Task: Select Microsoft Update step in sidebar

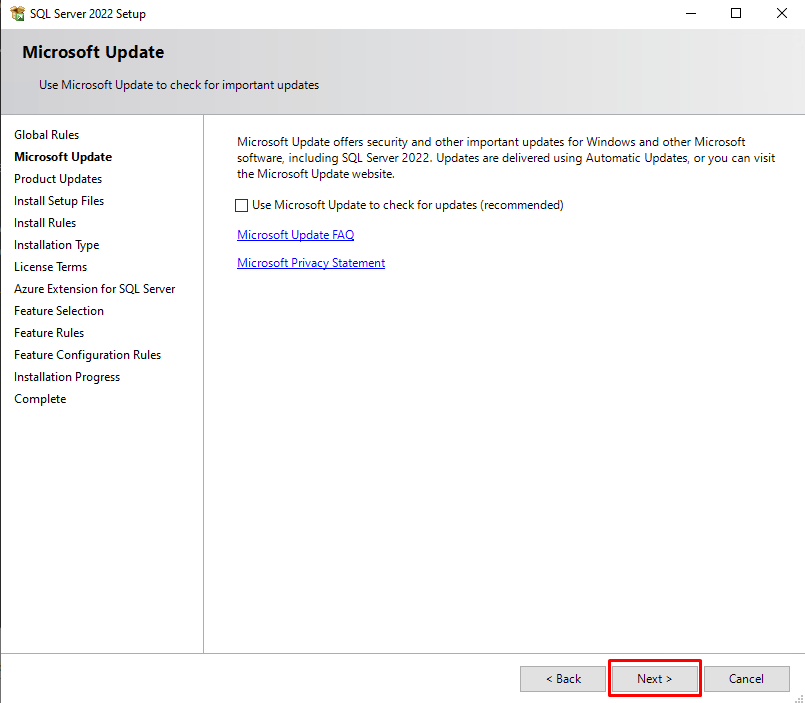Action: click(63, 157)
